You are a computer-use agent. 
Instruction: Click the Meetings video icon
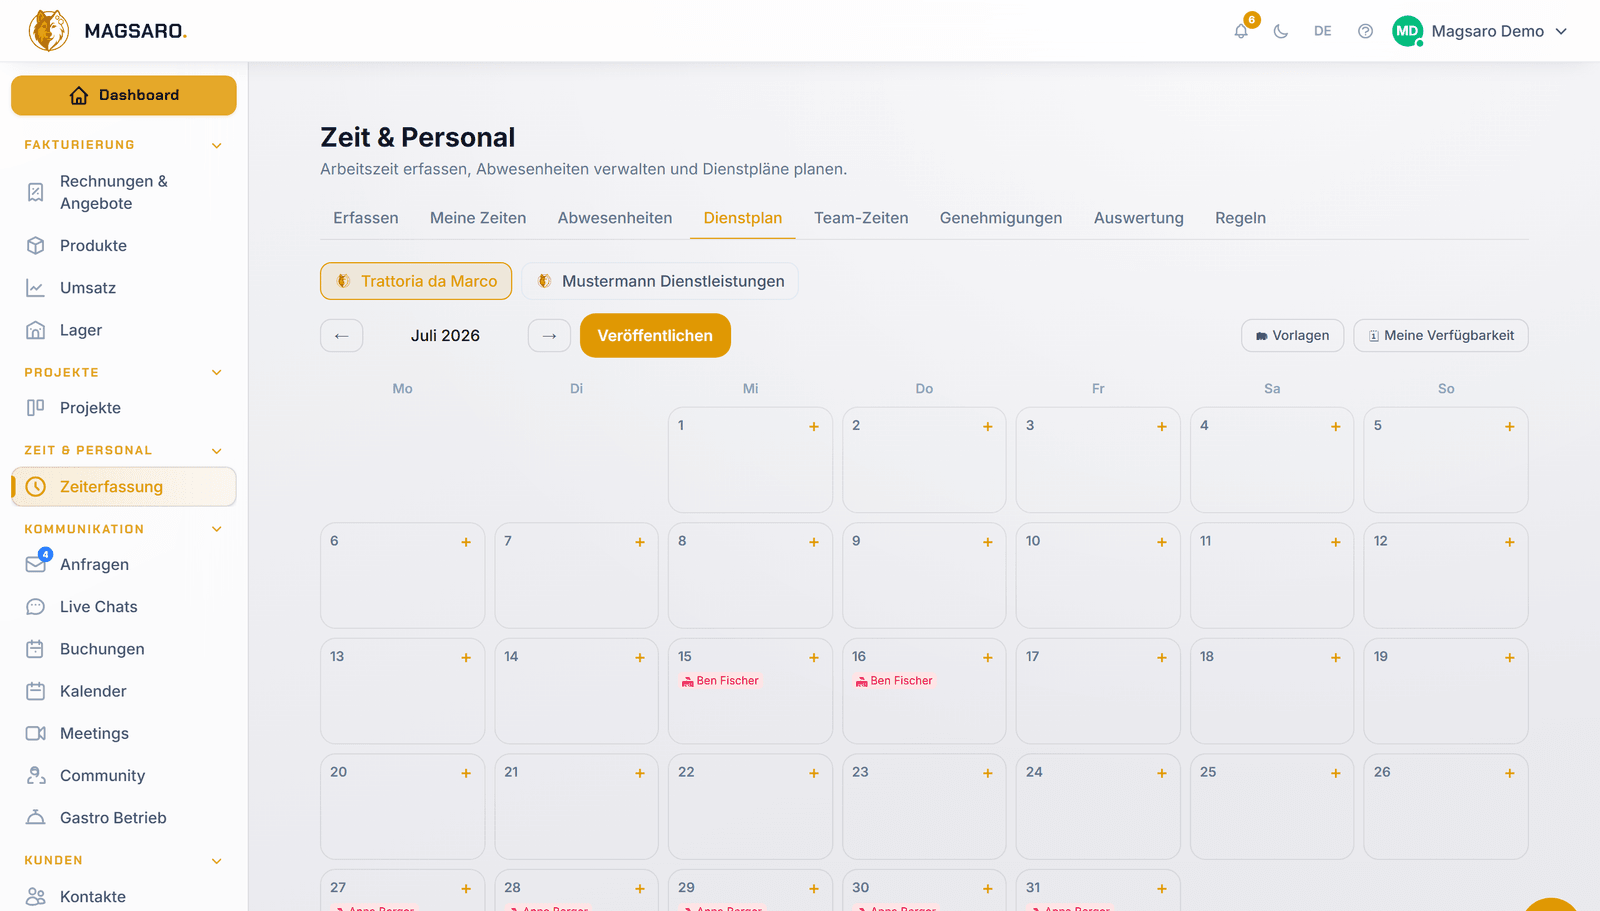[36, 733]
